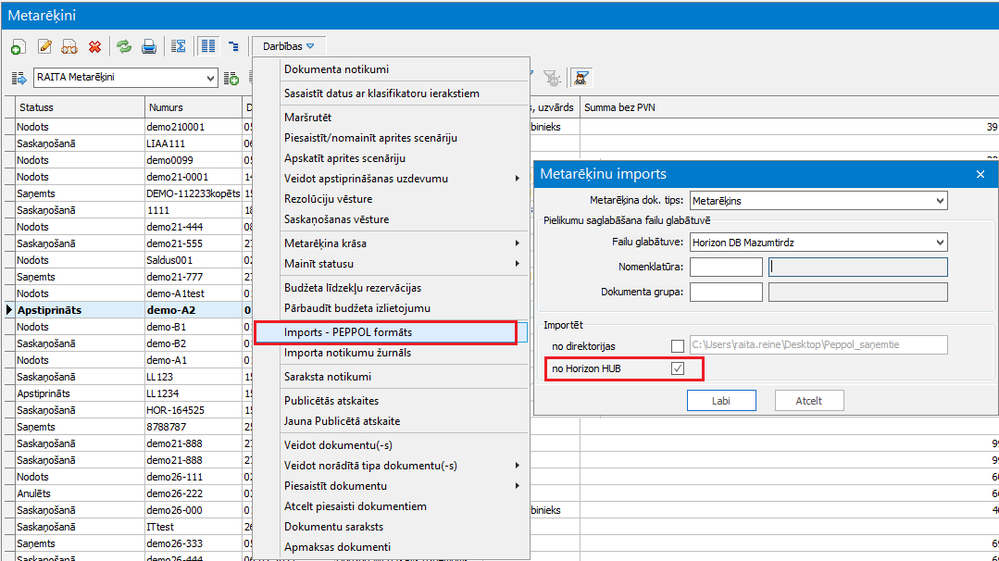Tick the no direktorijas checkbox

(x=677, y=346)
